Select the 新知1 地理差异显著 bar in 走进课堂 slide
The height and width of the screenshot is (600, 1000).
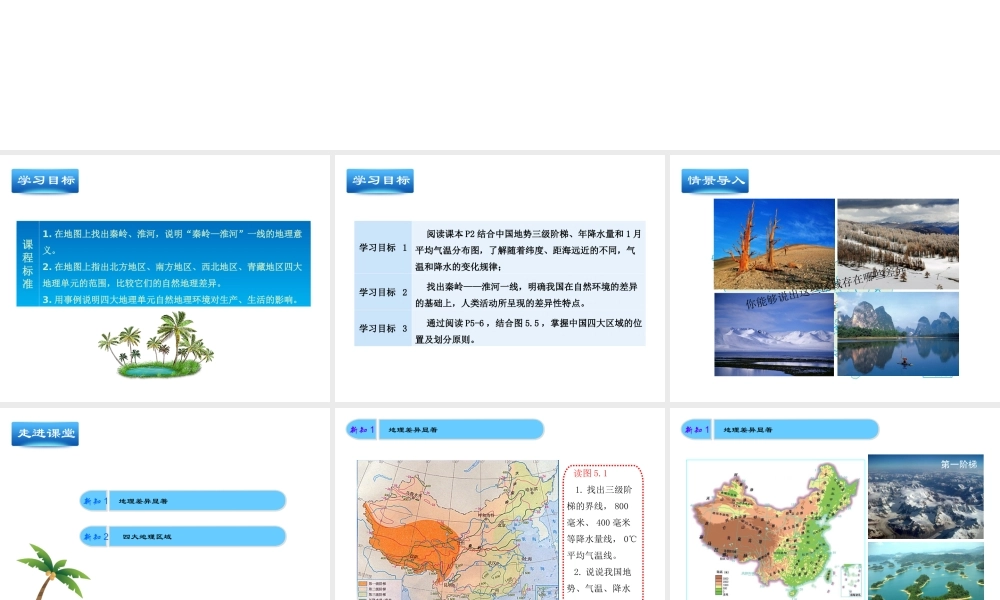coord(183,500)
